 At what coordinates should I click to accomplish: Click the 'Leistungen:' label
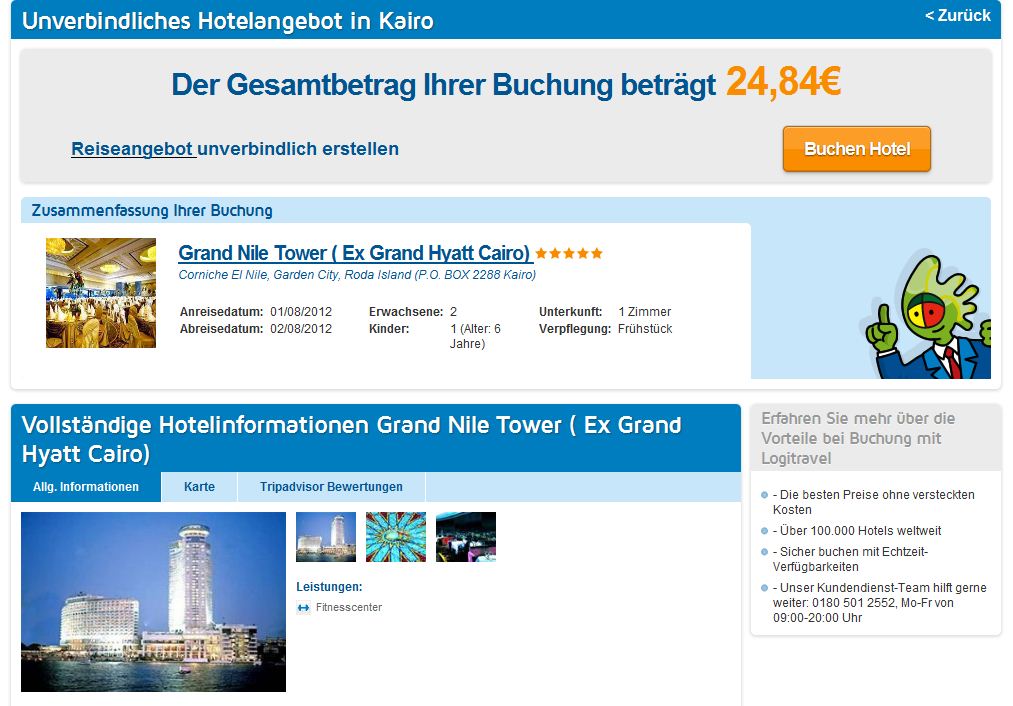pyautogui.click(x=329, y=587)
